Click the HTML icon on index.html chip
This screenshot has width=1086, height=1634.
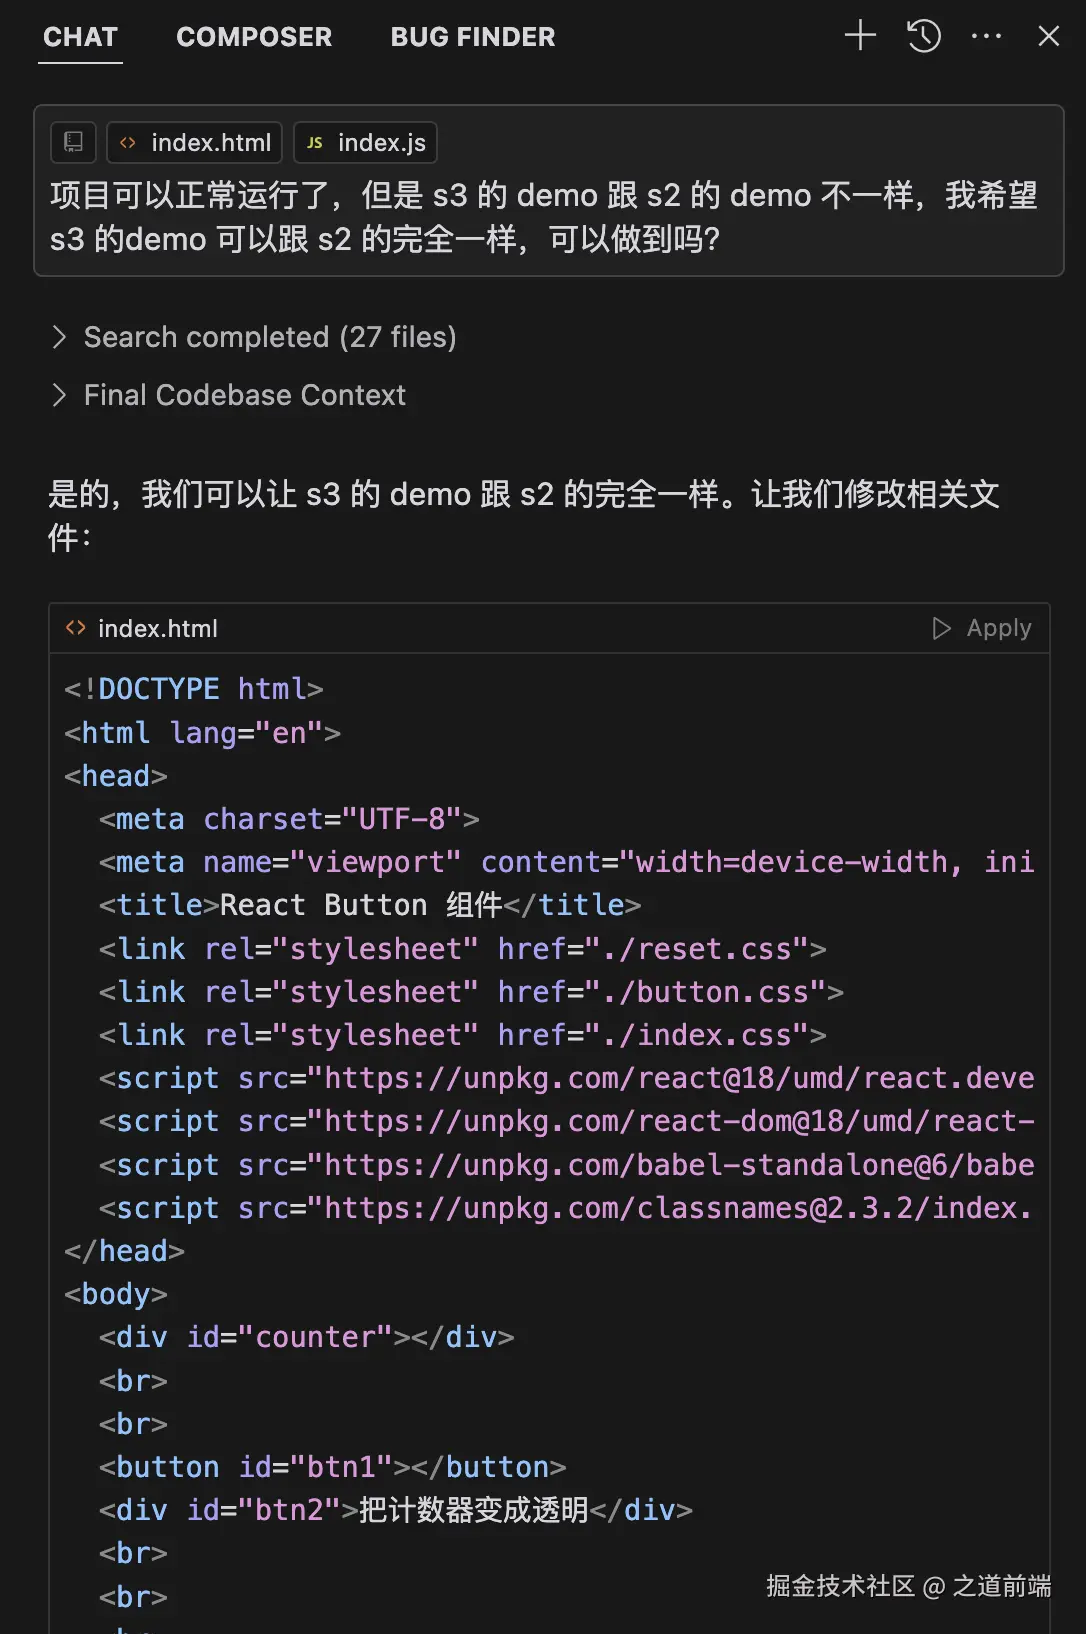pyautogui.click(x=127, y=143)
